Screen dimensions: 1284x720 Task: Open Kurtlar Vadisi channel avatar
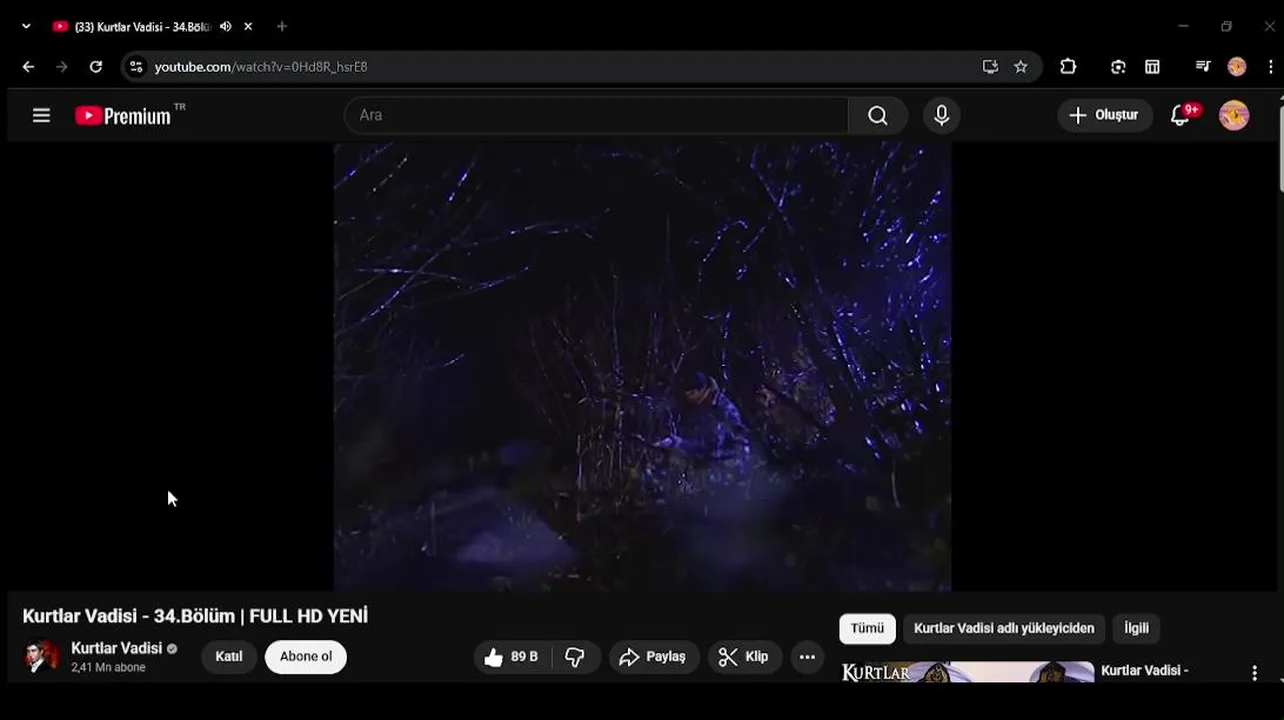[41, 657]
